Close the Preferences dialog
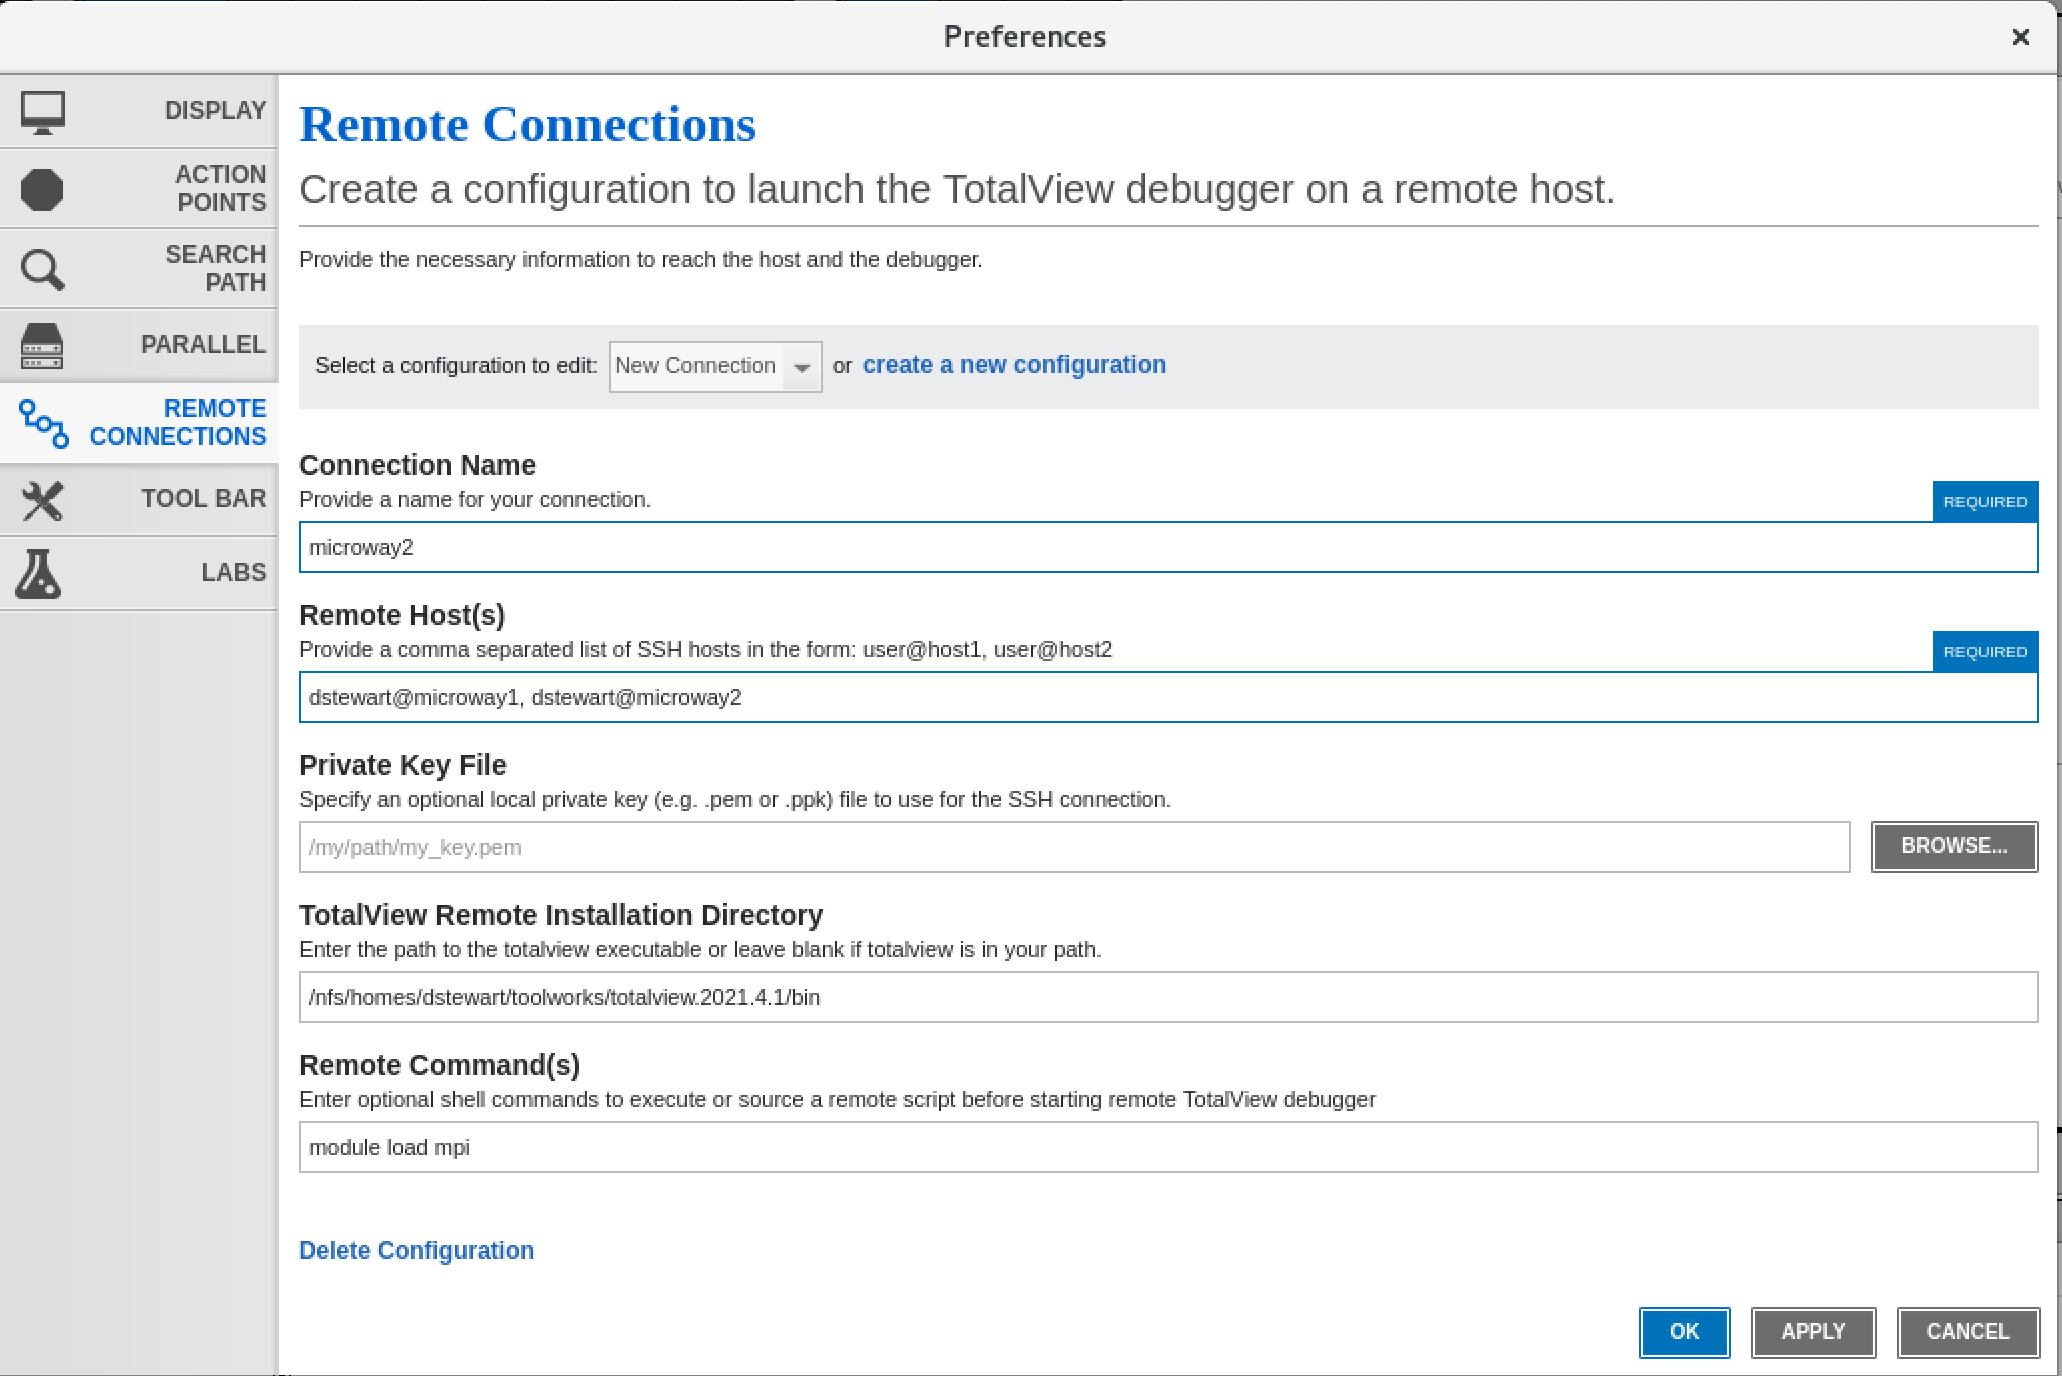Viewport: 2062px width, 1376px height. click(2020, 37)
